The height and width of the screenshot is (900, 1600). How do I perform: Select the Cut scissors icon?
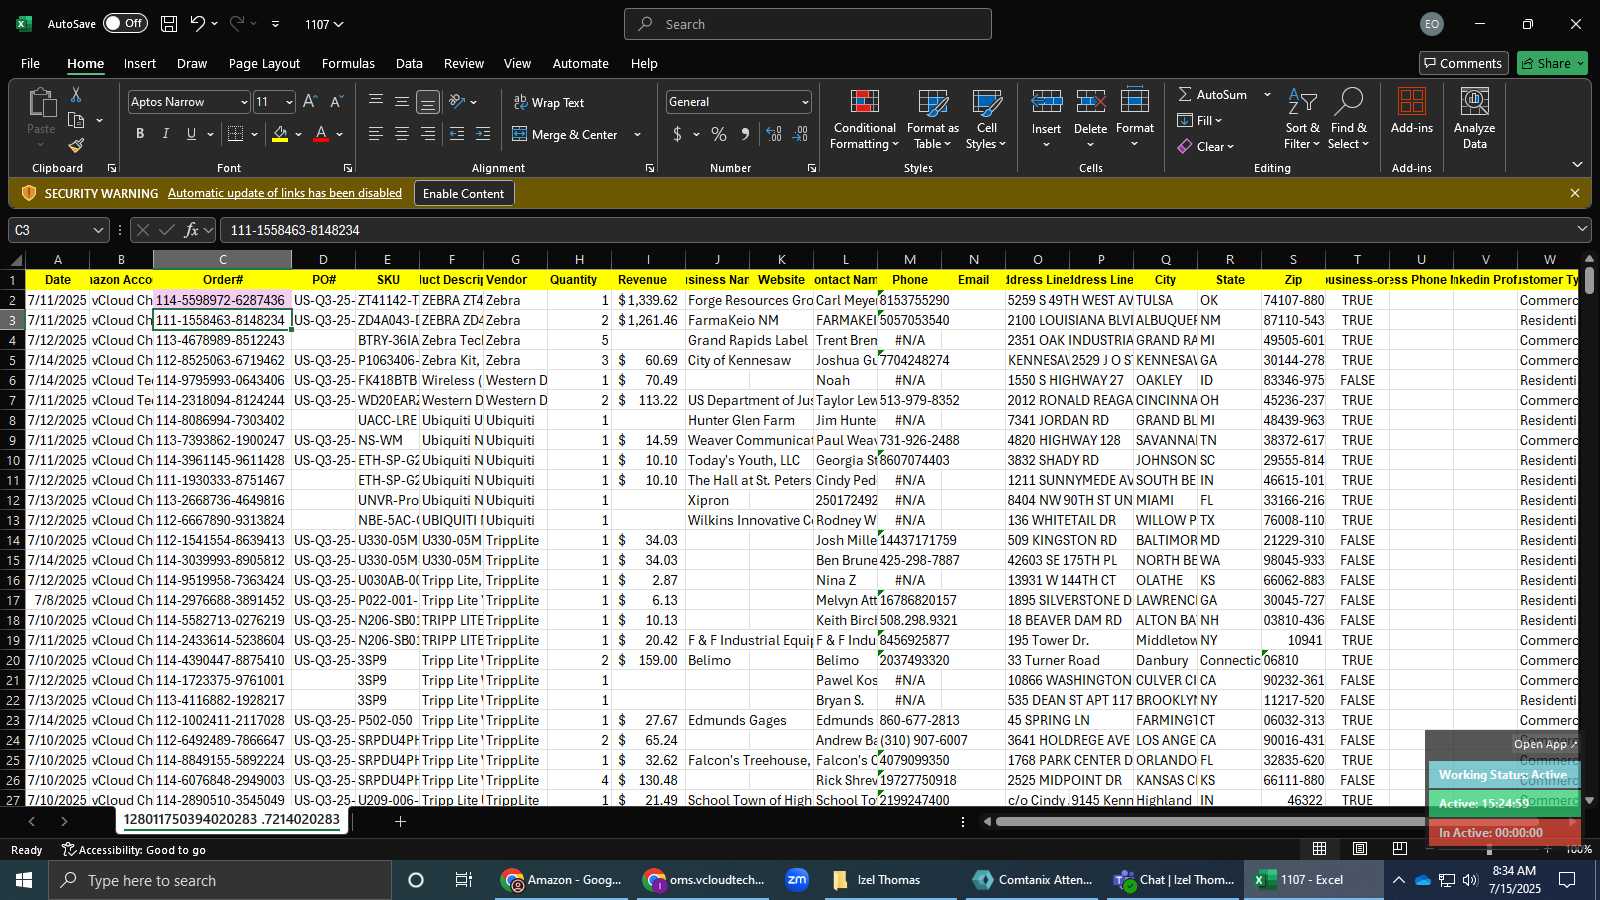click(x=76, y=94)
